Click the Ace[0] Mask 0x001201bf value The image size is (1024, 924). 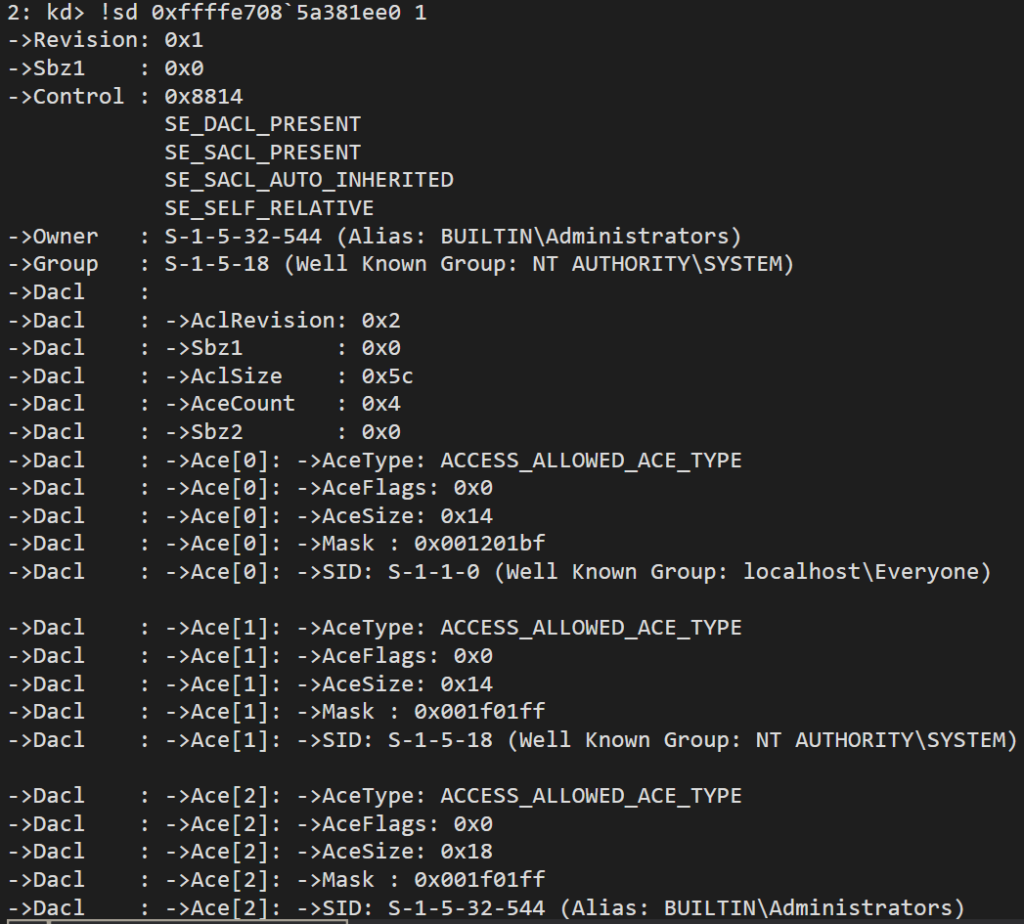click(479, 544)
